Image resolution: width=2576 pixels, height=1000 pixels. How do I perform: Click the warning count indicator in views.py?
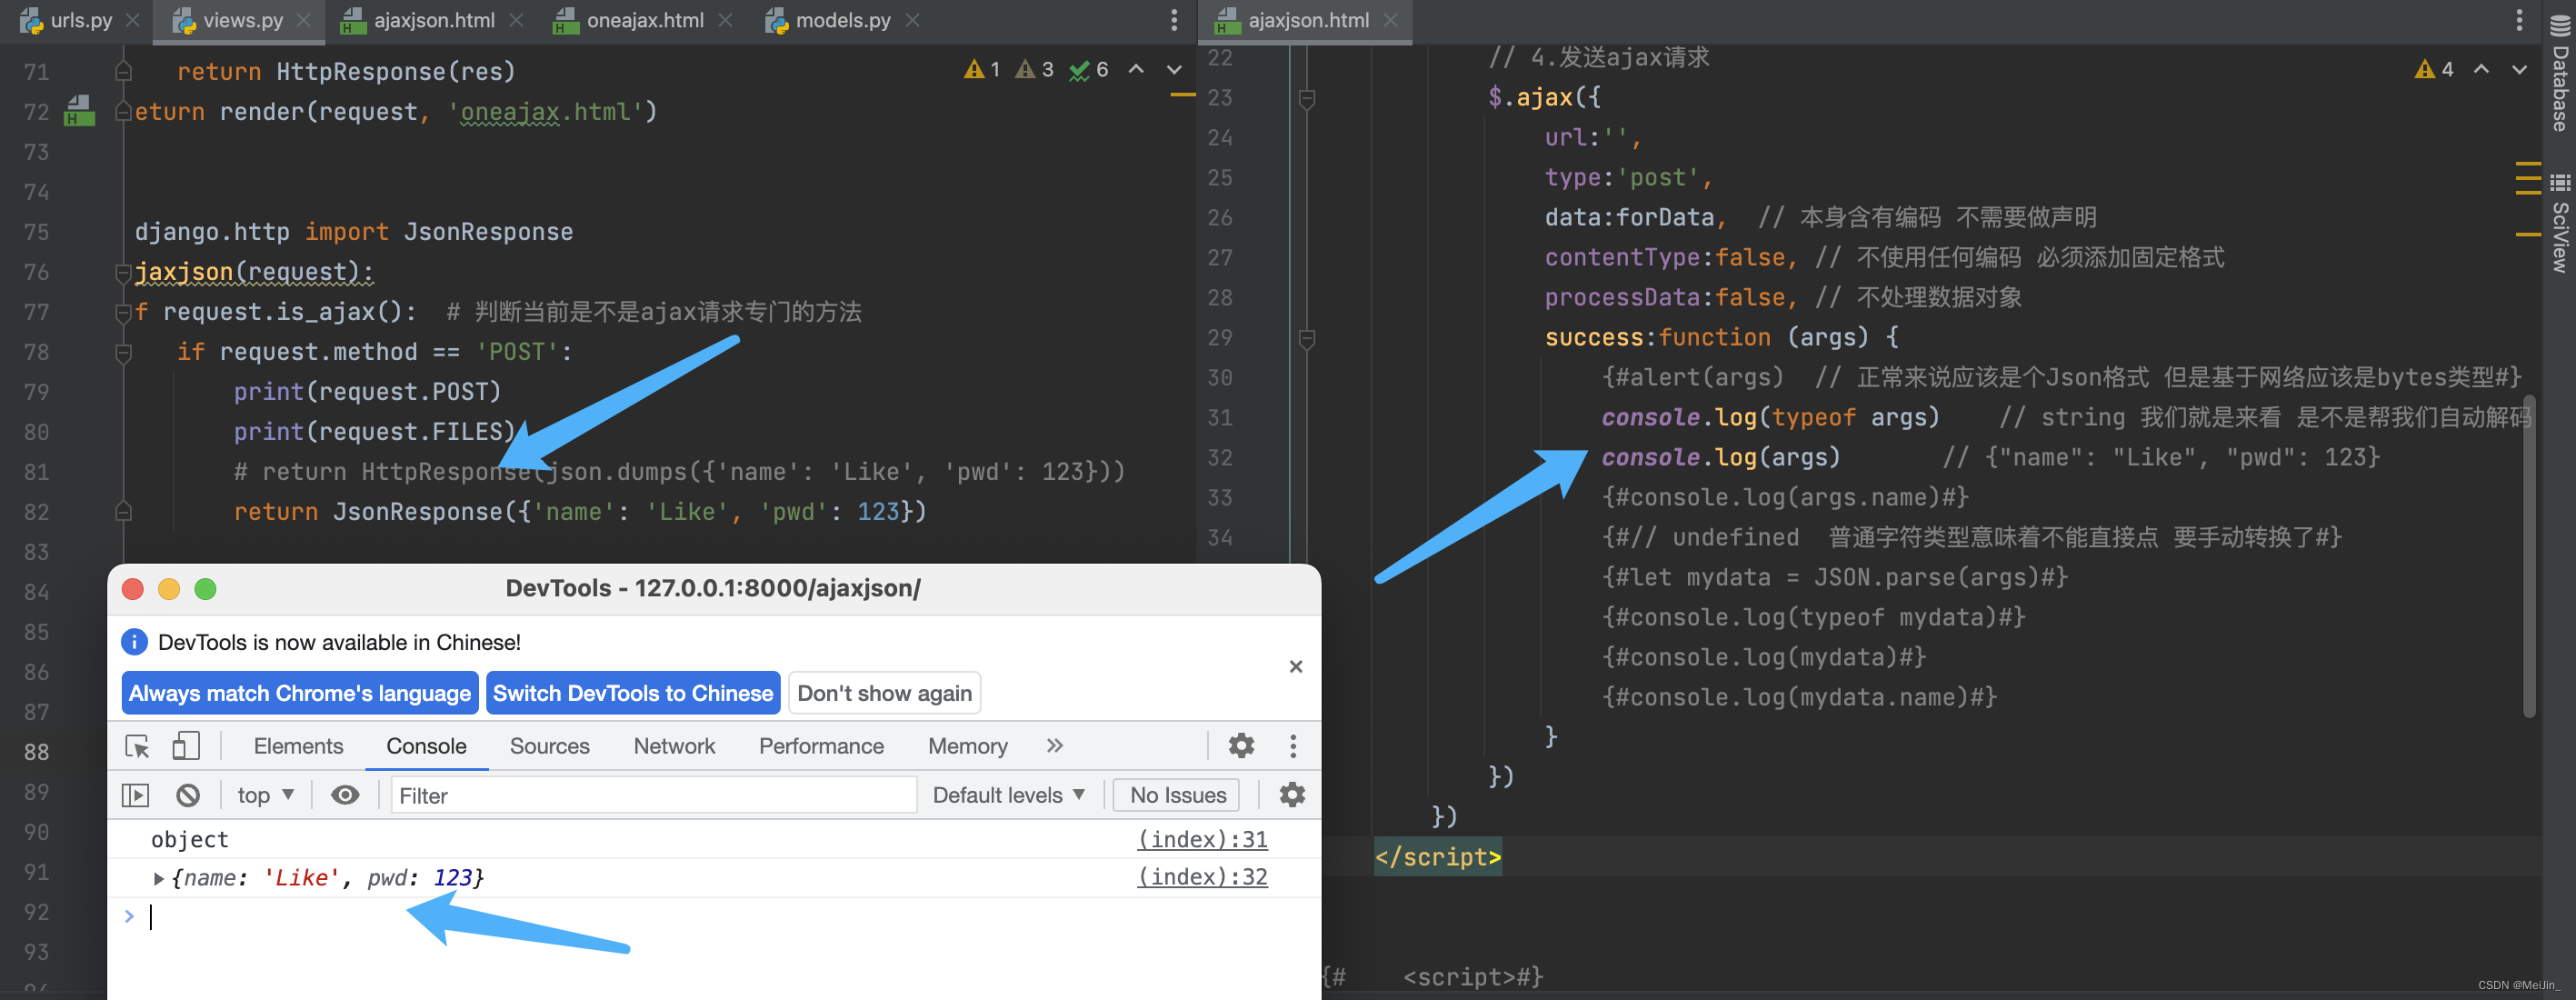[982, 69]
